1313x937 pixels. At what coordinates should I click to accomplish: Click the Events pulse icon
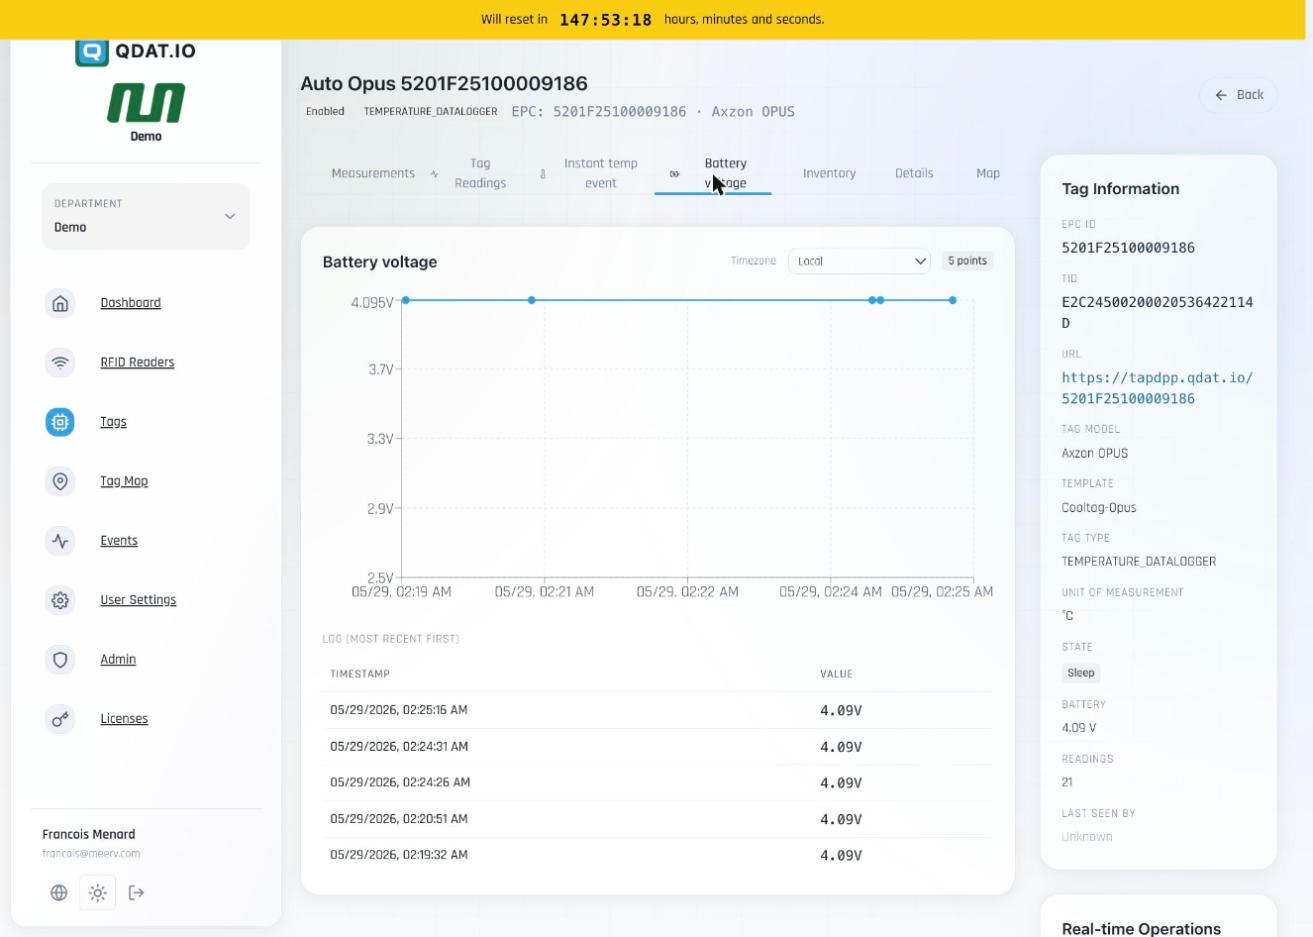[60, 541]
